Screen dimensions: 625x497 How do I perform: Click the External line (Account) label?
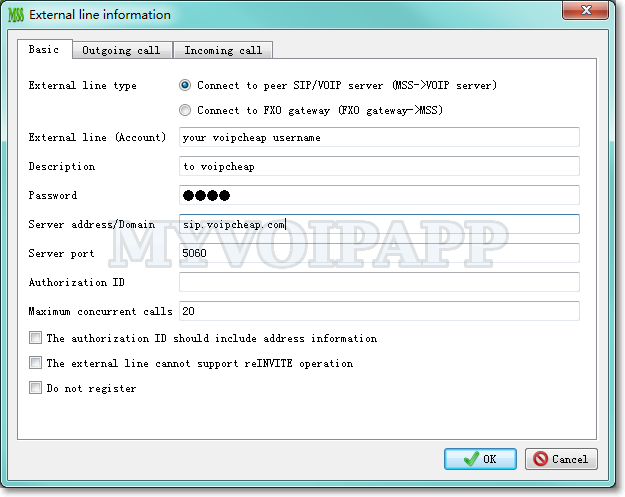click(x=97, y=138)
